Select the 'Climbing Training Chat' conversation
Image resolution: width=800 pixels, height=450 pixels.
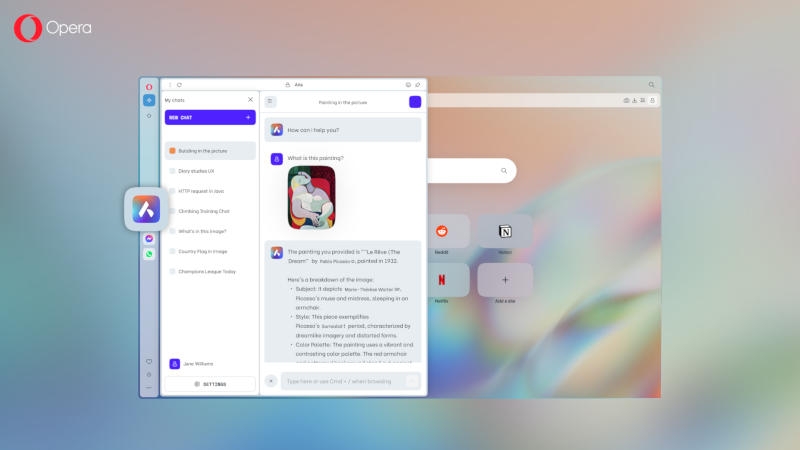pos(204,211)
